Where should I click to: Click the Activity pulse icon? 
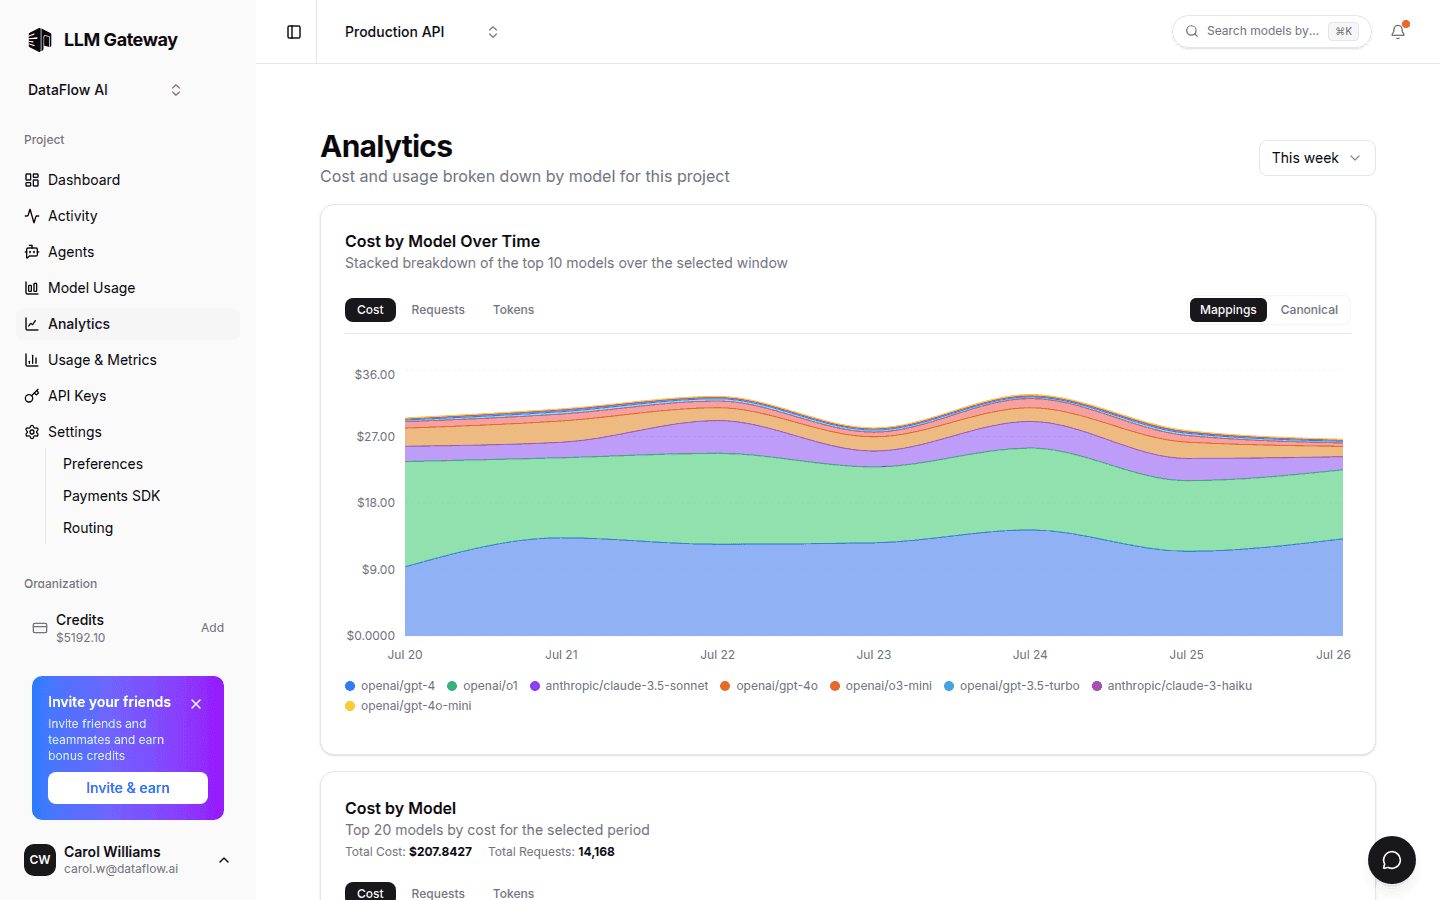(x=32, y=216)
